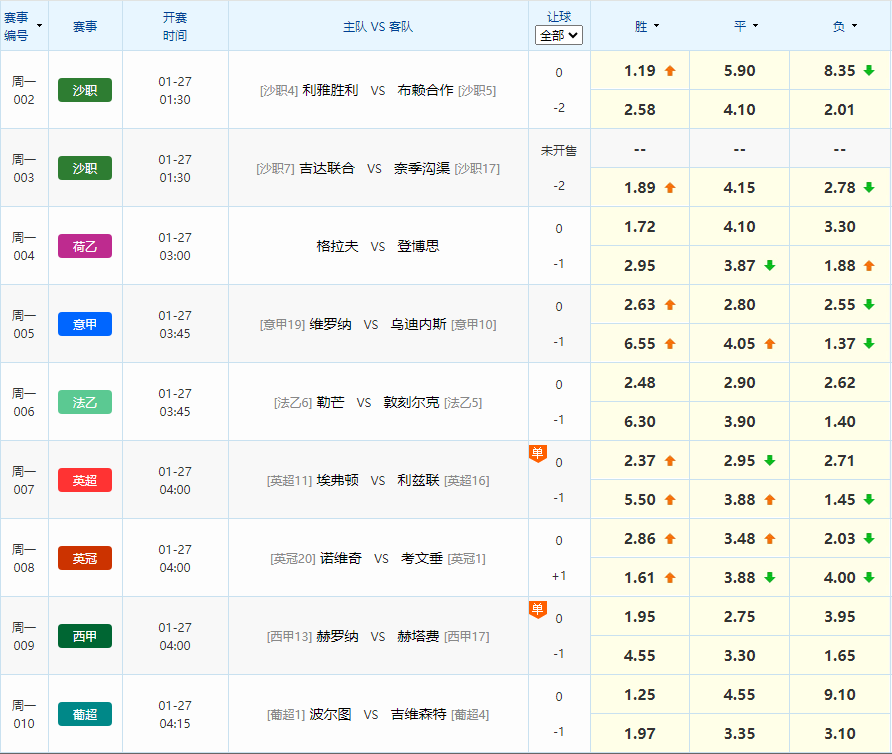
Task: Open the 让球 全部 dropdown
Action: point(559,35)
